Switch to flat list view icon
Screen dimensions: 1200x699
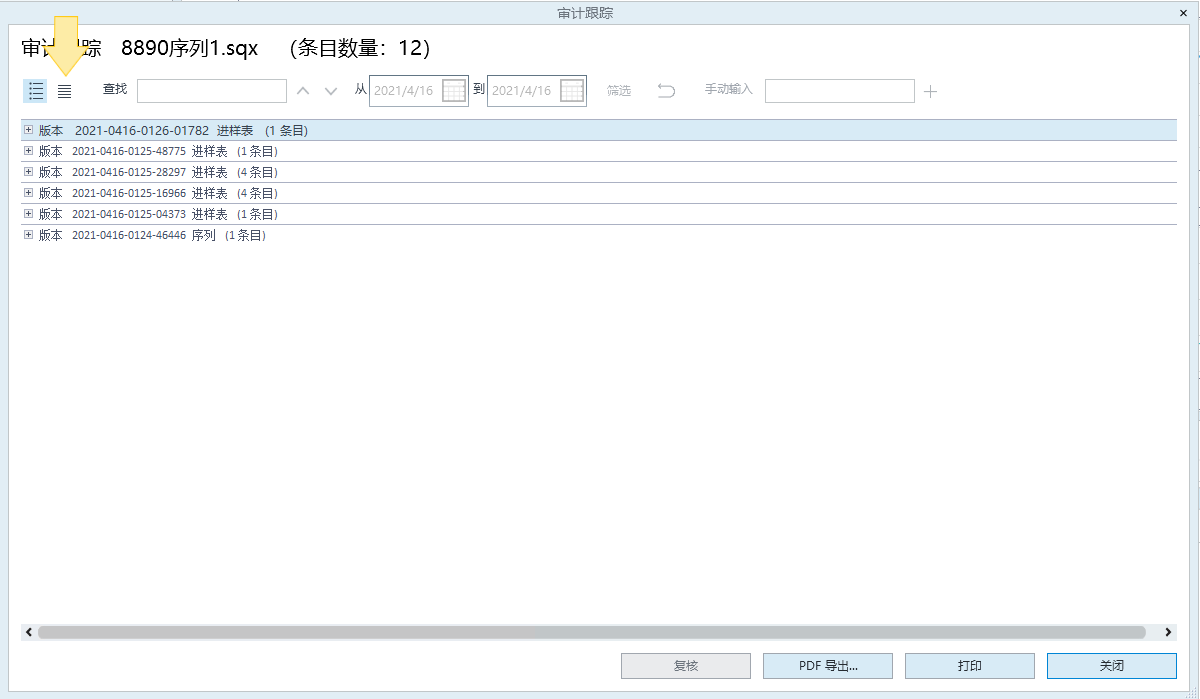pos(64,91)
